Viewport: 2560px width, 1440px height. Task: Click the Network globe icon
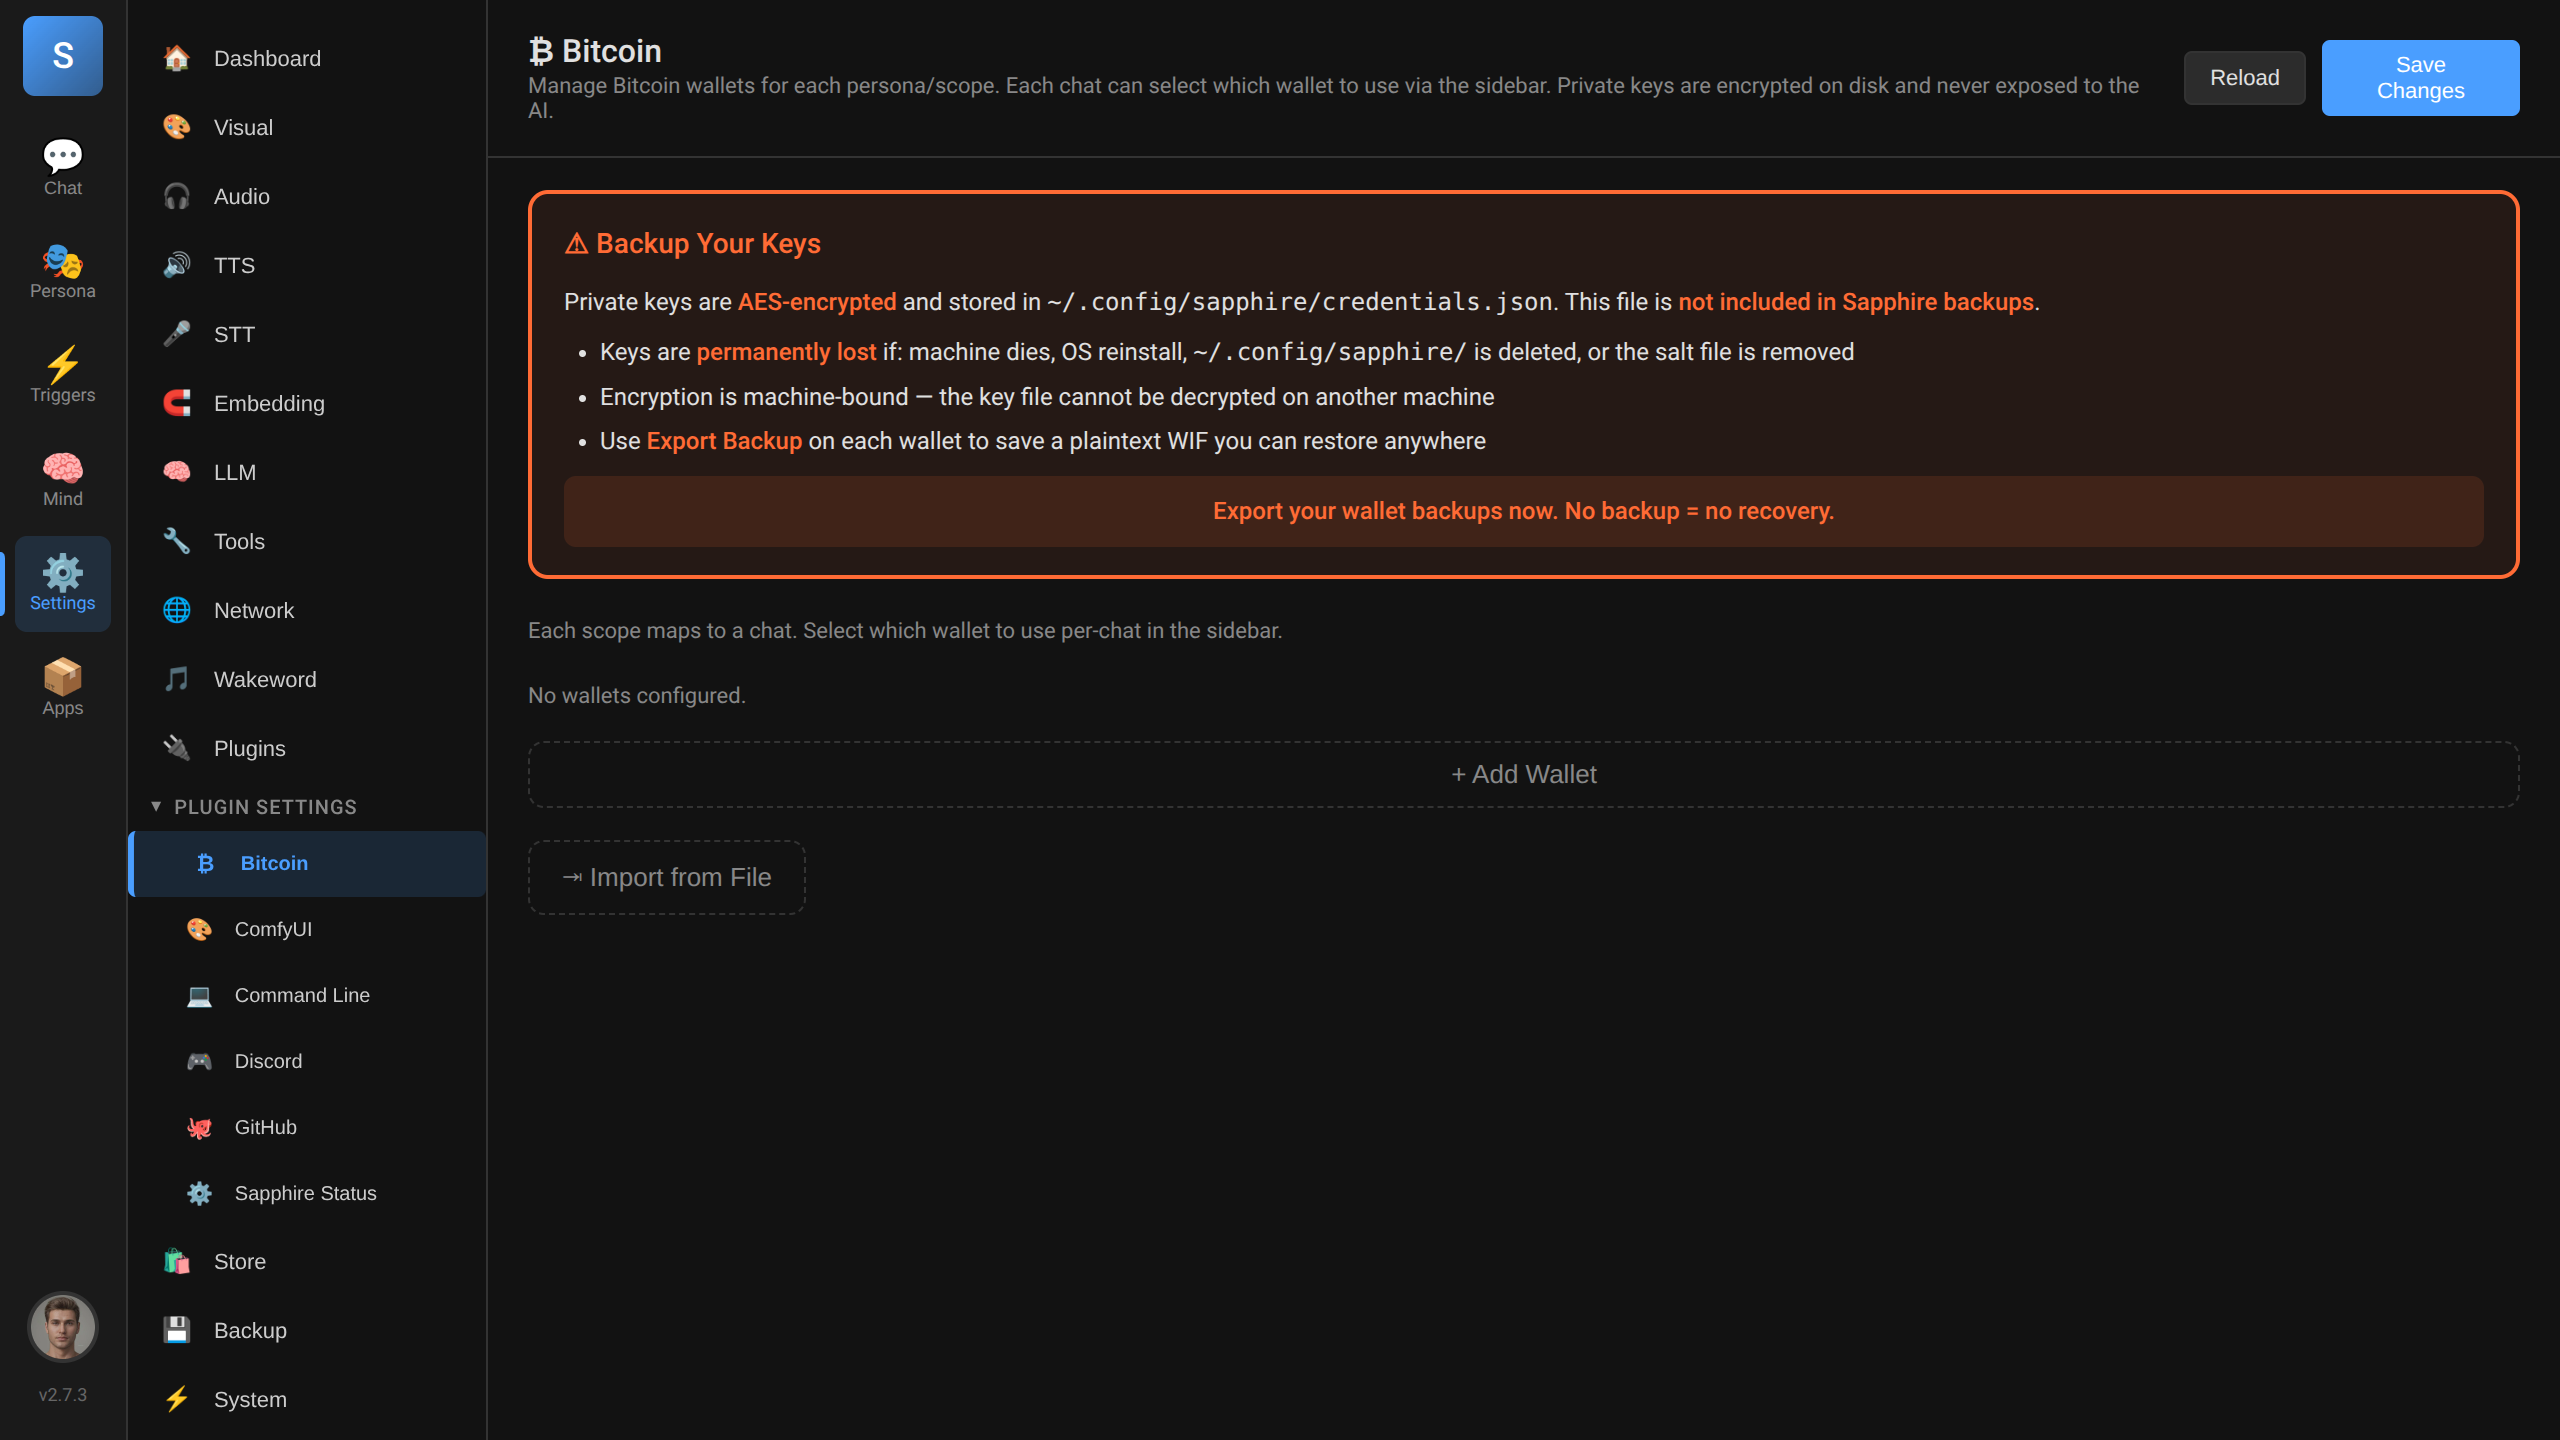177,610
